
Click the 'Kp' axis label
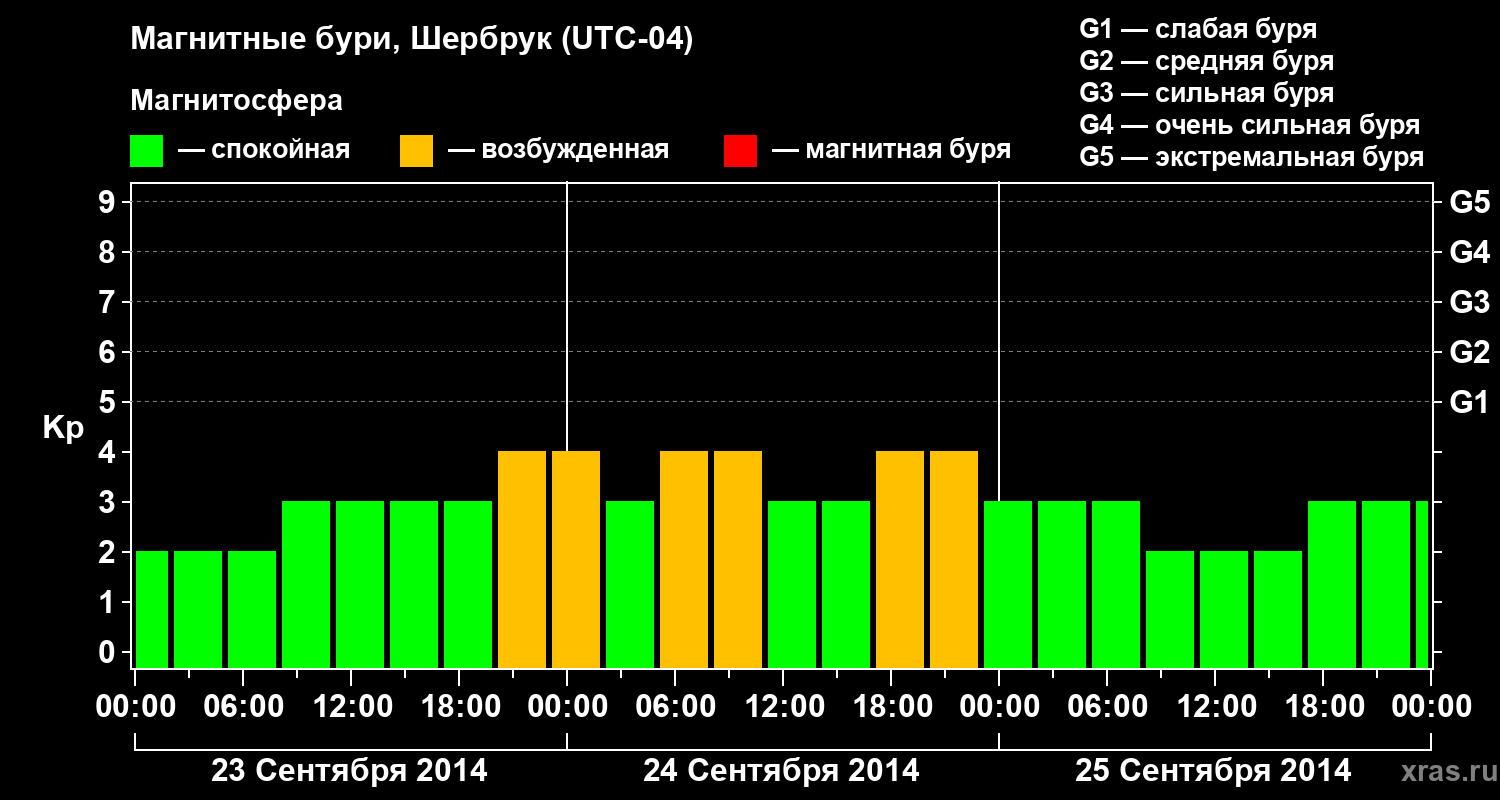pyautogui.click(x=63, y=428)
